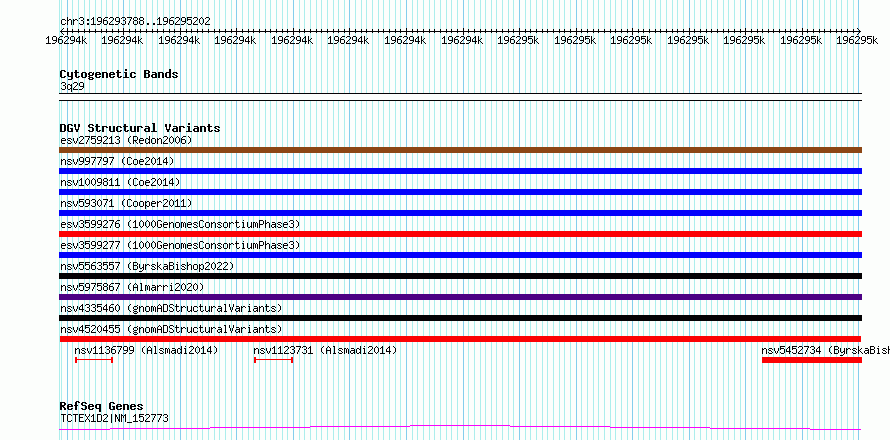The image size is (890, 440).
Task: Select the nsv1123731 (Alsmadi2014) small variant glyph
Action: 274,360
